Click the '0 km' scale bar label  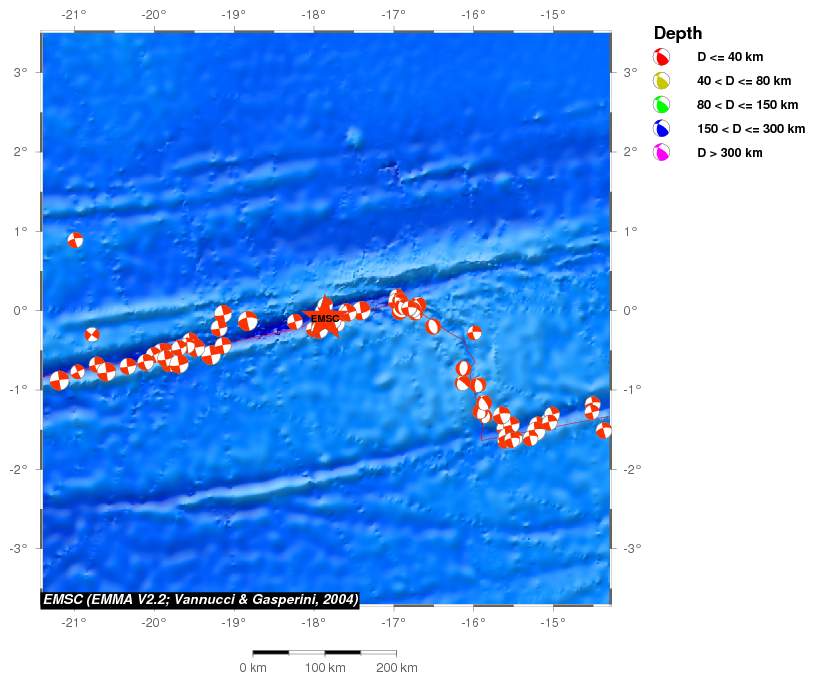tap(252, 668)
